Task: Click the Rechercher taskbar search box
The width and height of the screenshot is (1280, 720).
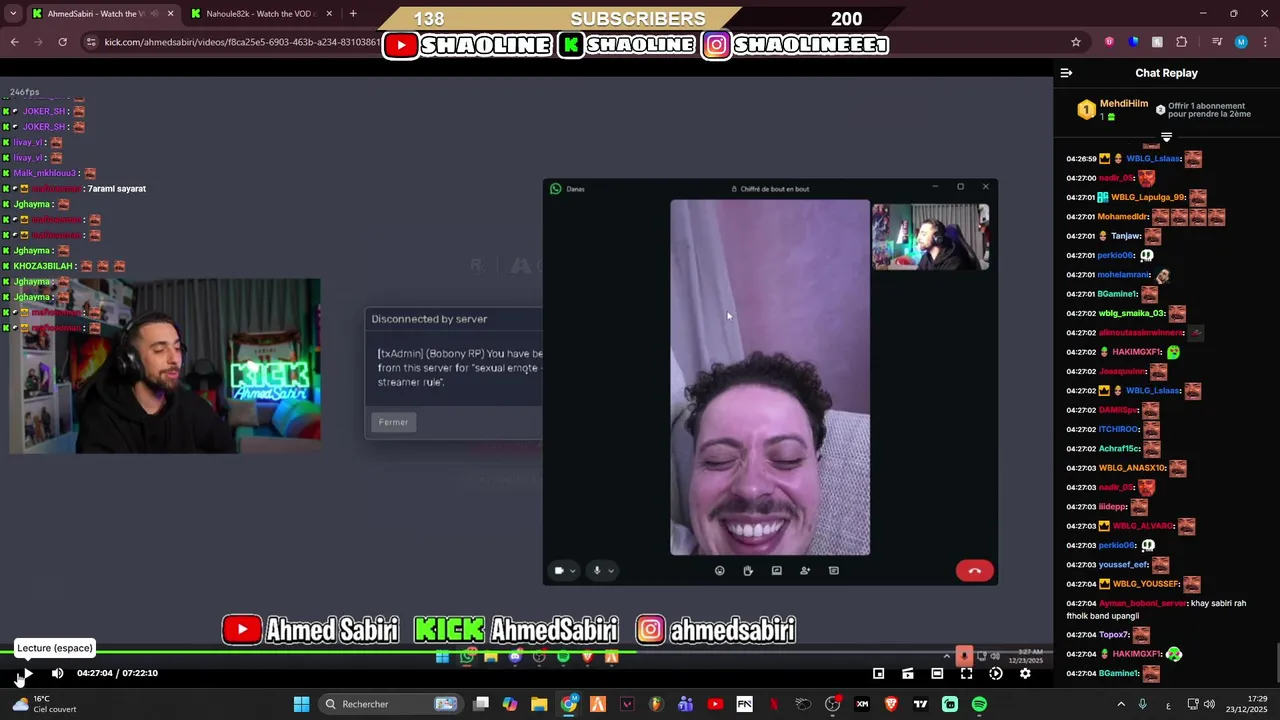Action: coord(390,704)
